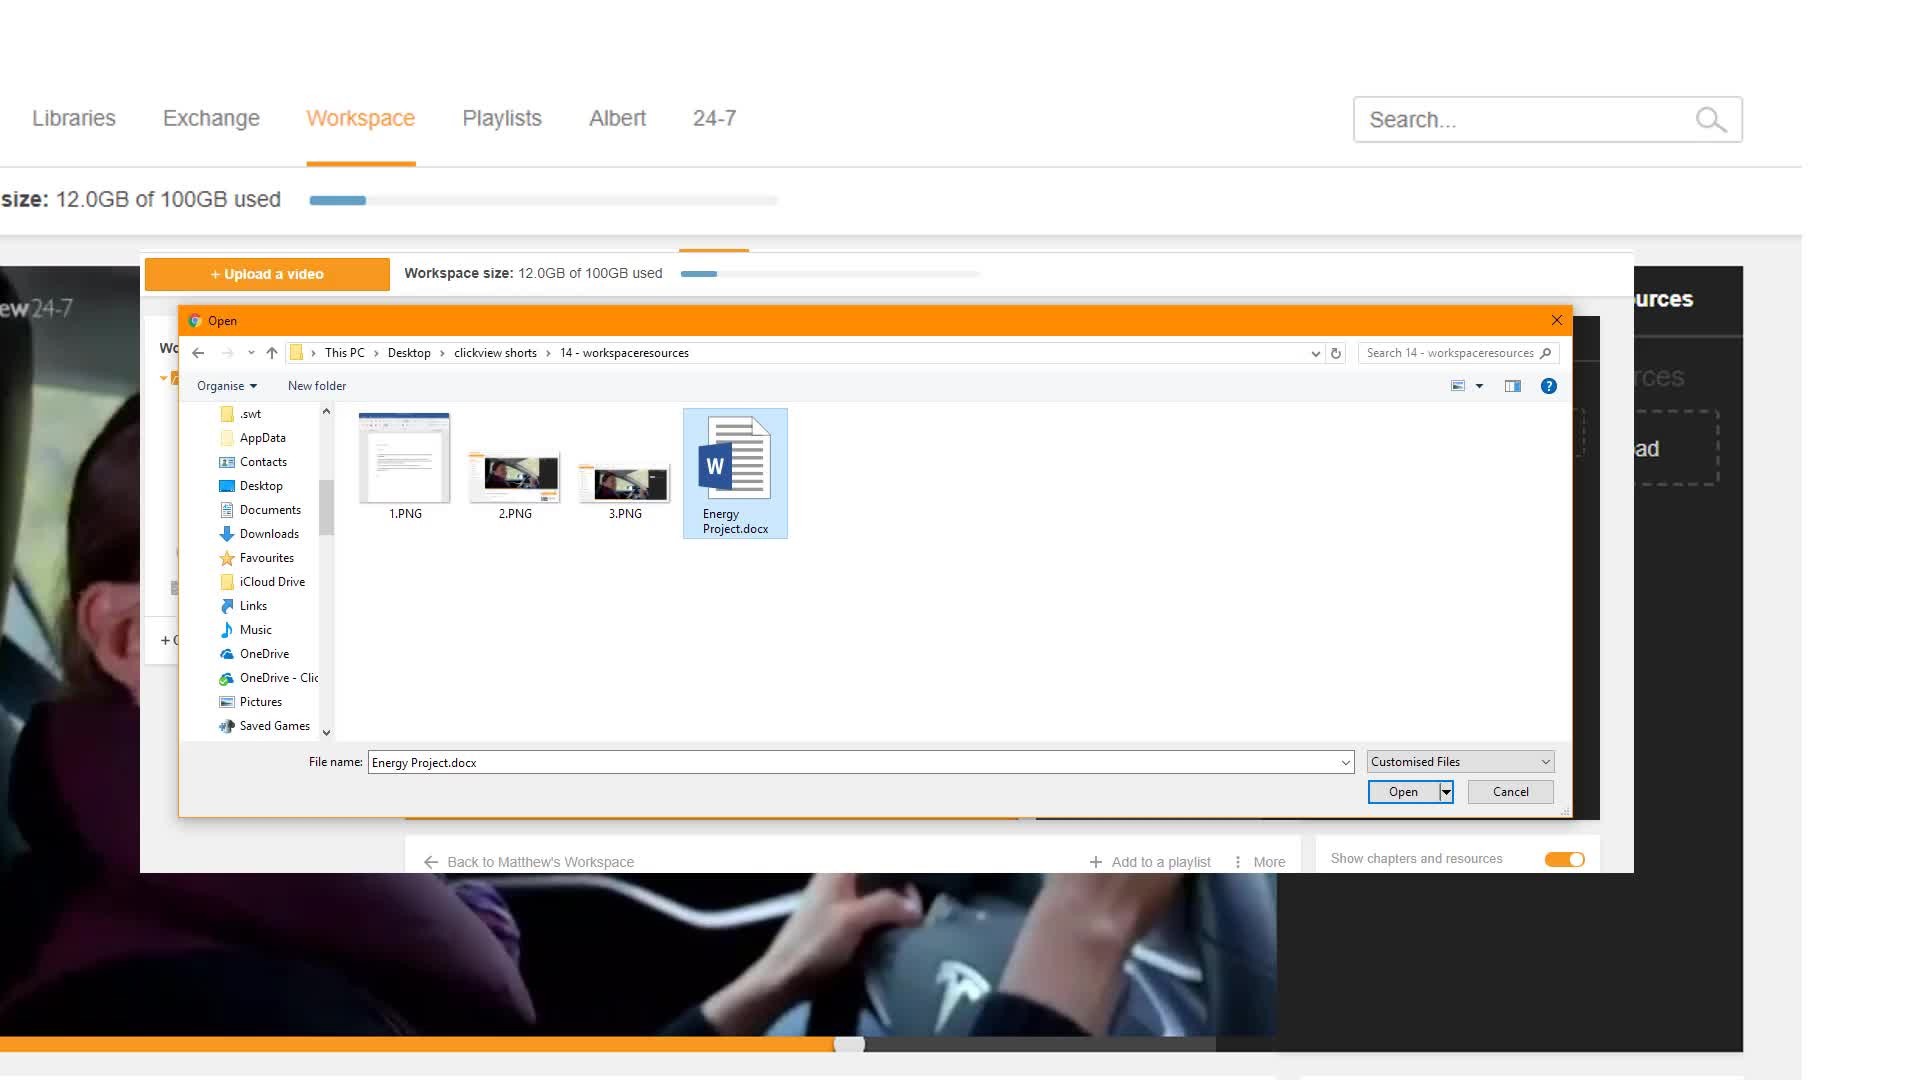Click the preview pane icon in the dialog toolbar

pos(1513,386)
